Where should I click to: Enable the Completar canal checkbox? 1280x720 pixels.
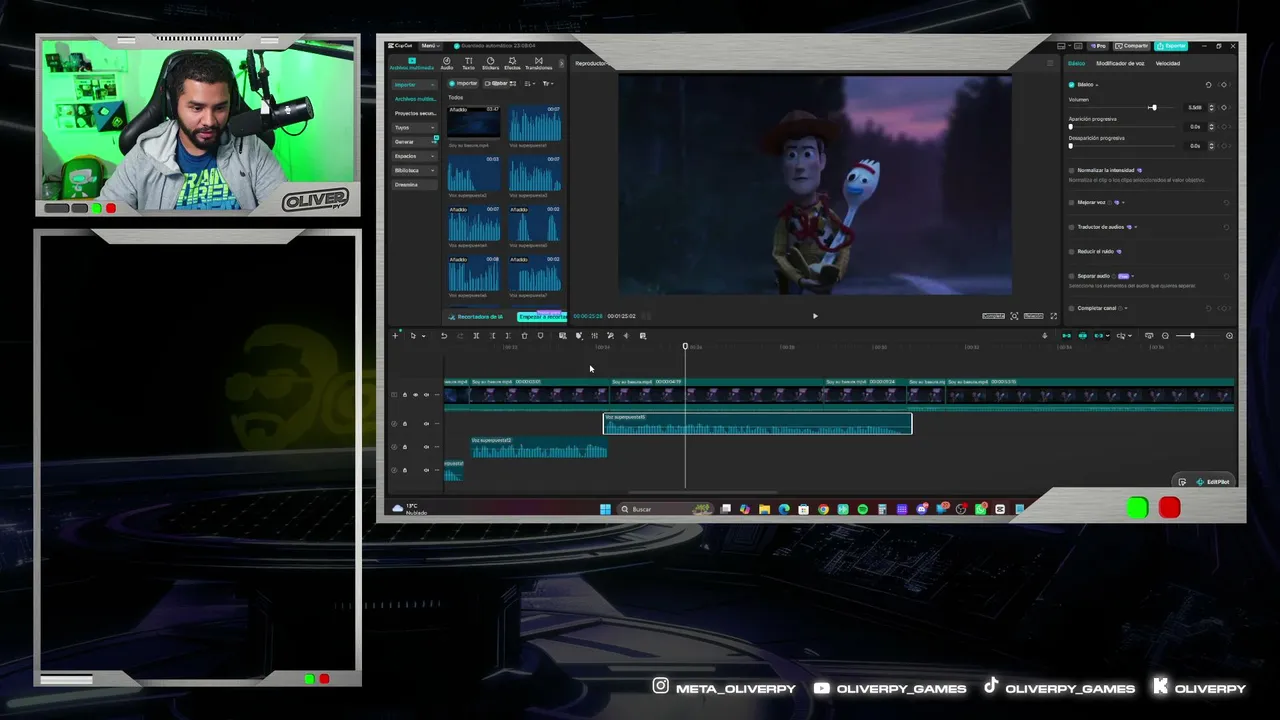[x=1071, y=308]
